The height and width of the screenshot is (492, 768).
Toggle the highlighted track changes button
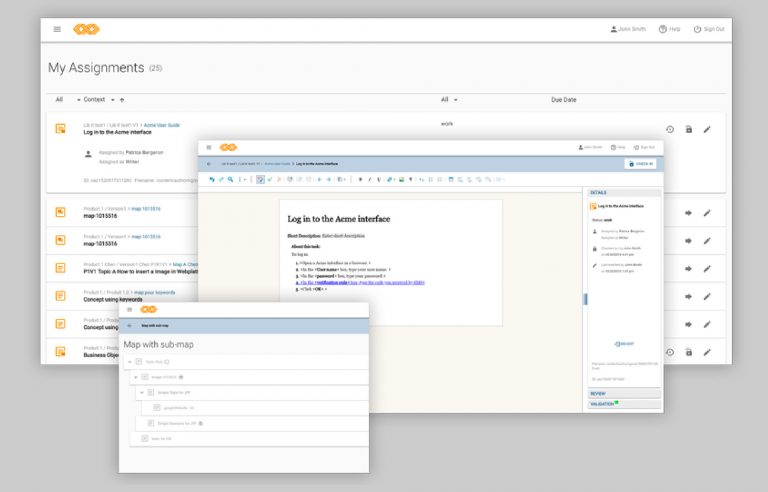pos(260,180)
